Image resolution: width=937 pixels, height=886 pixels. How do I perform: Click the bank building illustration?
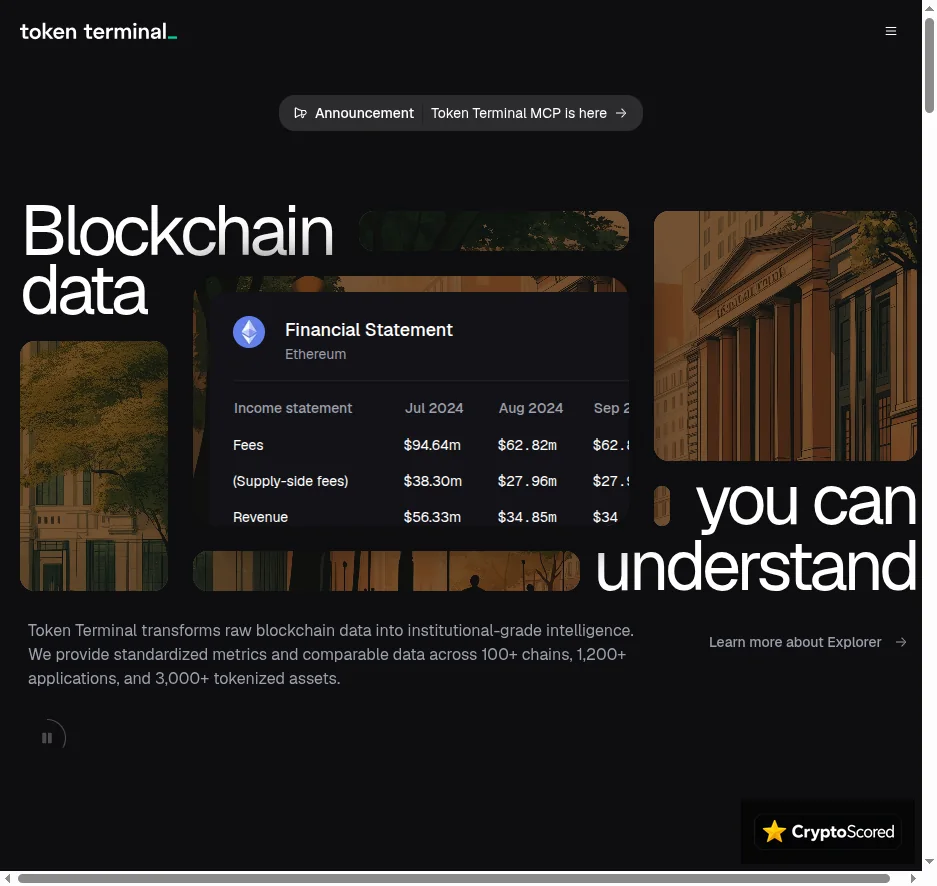785,336
